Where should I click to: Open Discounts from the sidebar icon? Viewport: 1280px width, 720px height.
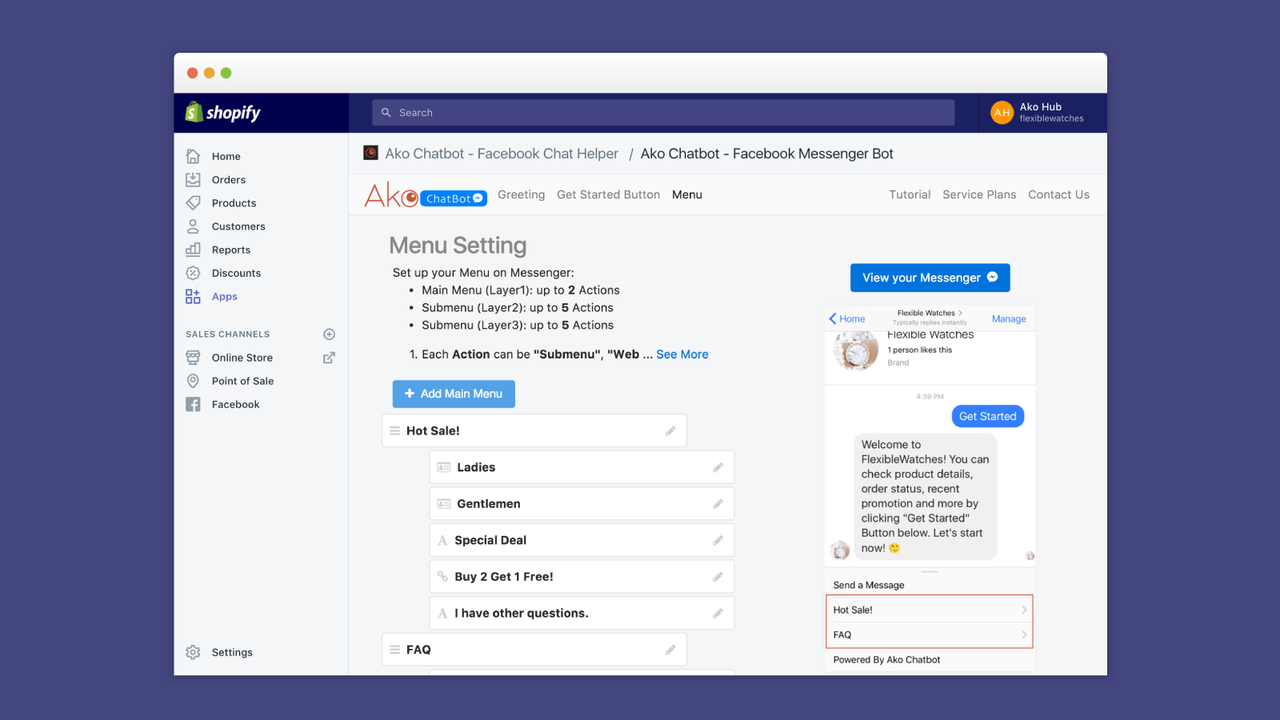(x=192, y=272)
